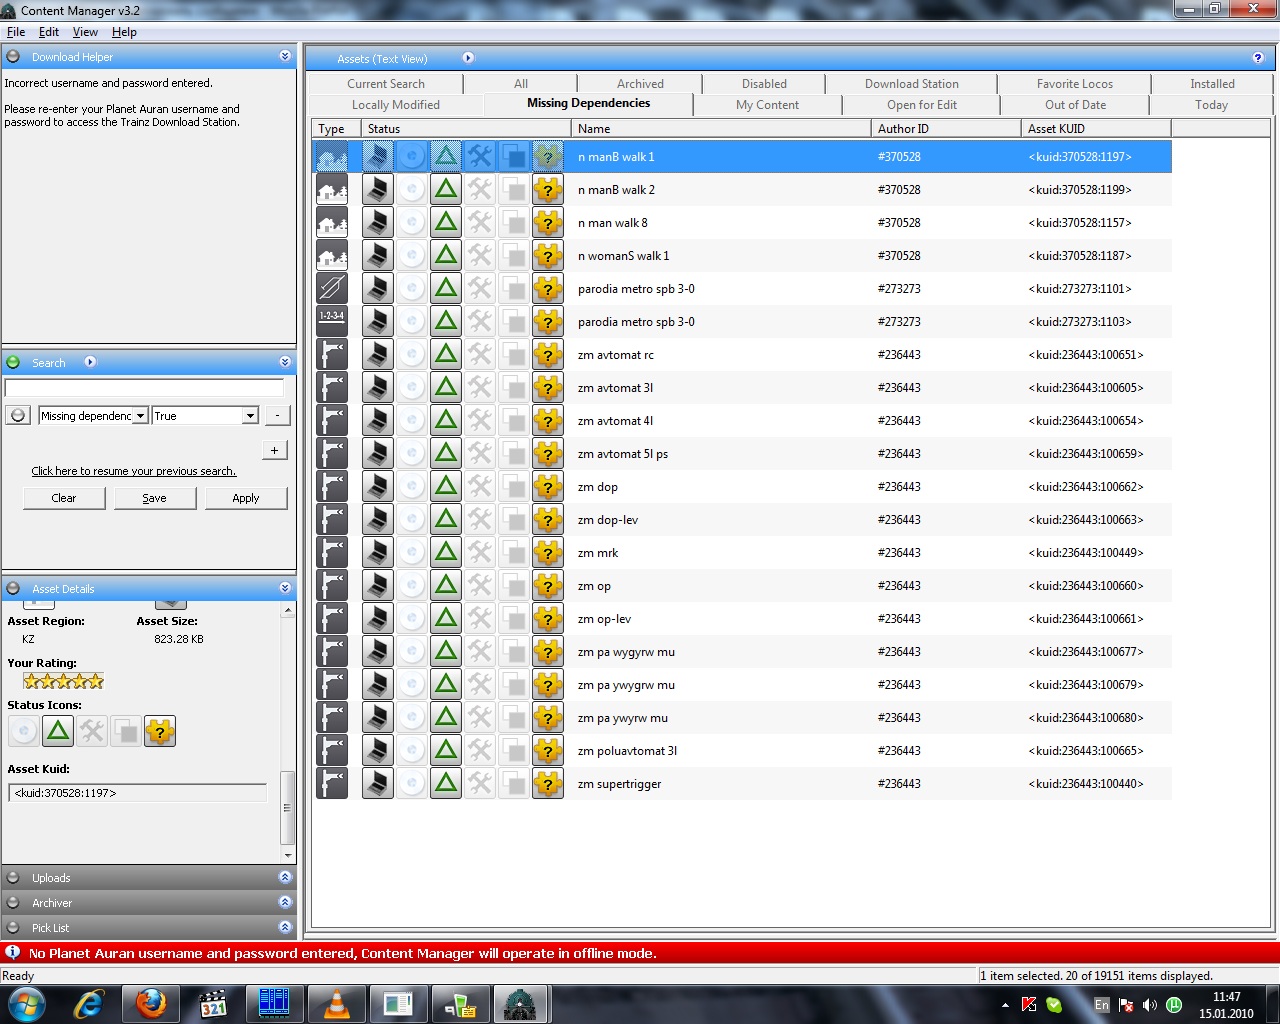Image resolution: width=1280 pixels, height=1024 pixels.
Task: Click the resume your previous search link
Action: [133, 471]
